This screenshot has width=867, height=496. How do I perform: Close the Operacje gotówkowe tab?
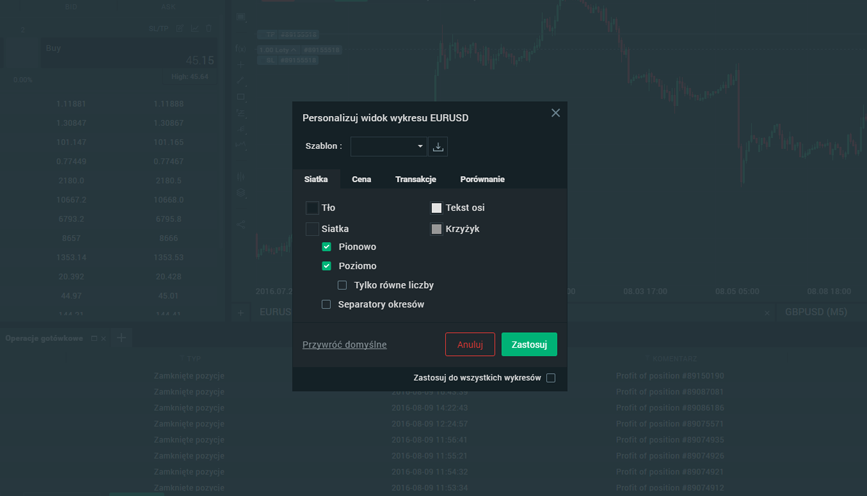[103, 338]
